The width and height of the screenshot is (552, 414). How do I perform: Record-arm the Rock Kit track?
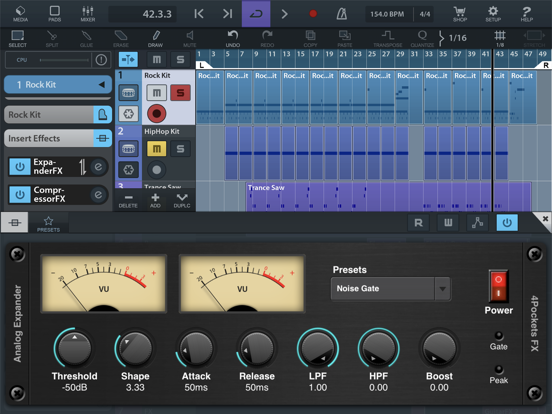coord(157,114)
